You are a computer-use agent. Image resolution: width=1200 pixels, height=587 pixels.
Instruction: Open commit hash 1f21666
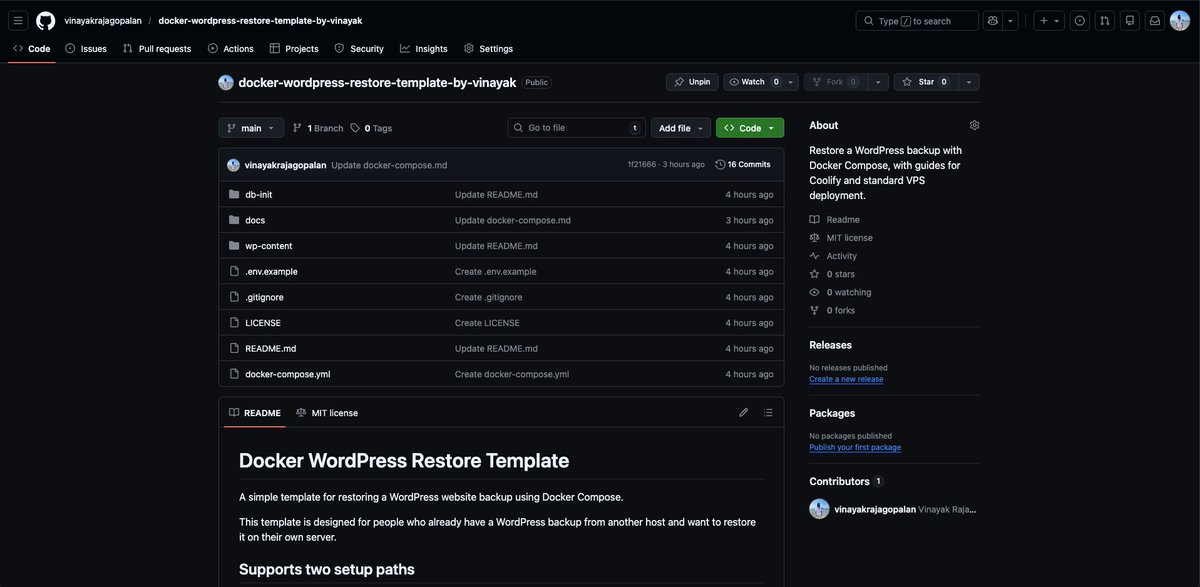pos(642,165)
